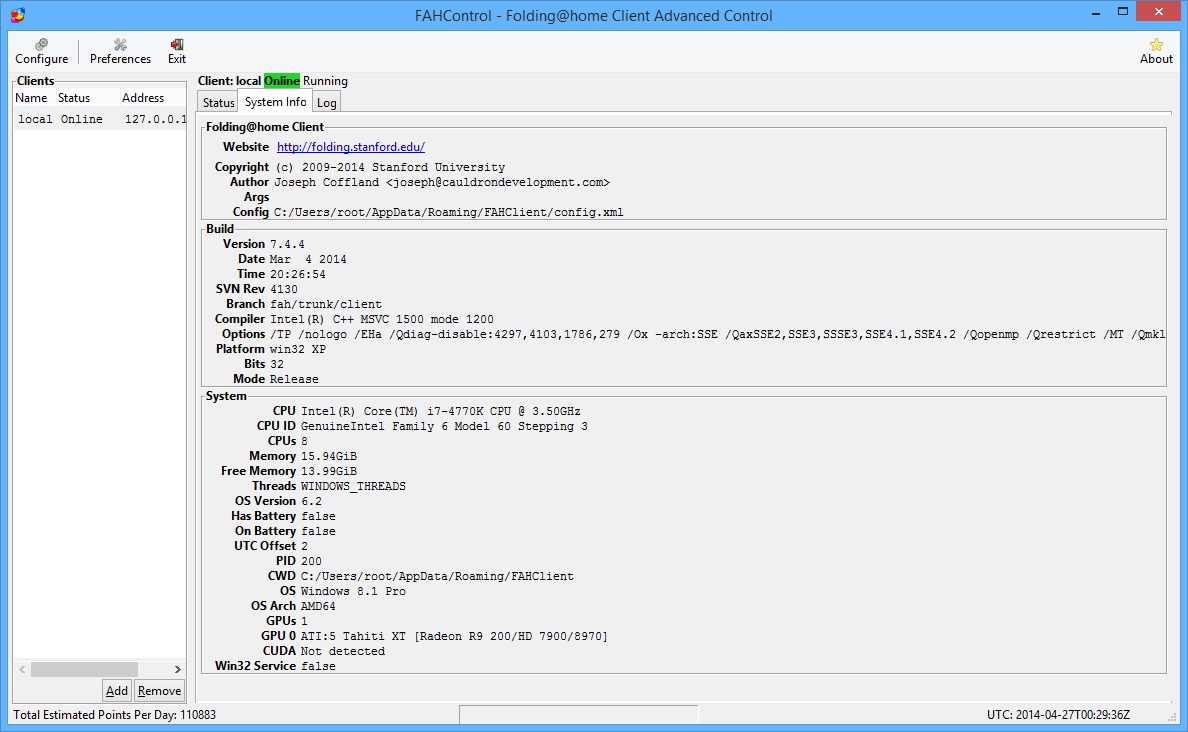This screenshot has height=732, width=1188.
Task: Click the Address column header
Action: pyautogui.click(x=143, y=98)
